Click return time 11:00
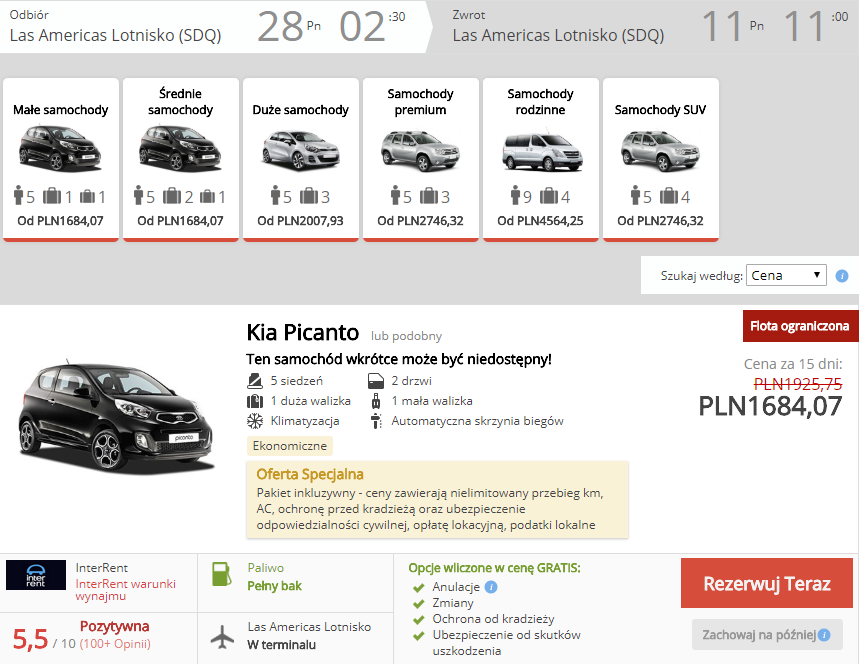859x664 pixels. click(x=816, y=26)
